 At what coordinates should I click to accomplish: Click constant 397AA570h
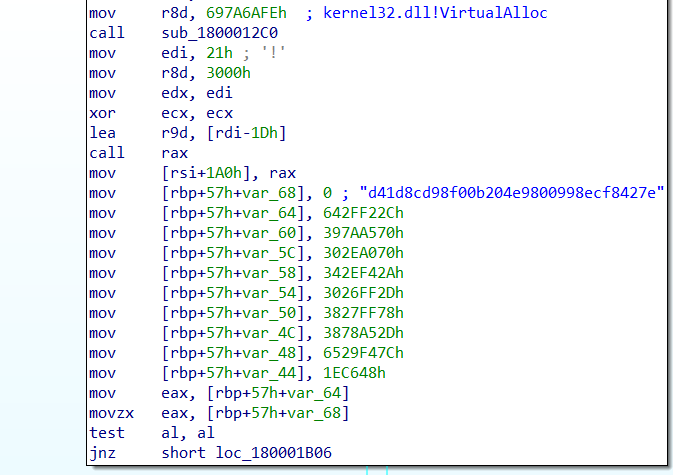coord(363,233)
